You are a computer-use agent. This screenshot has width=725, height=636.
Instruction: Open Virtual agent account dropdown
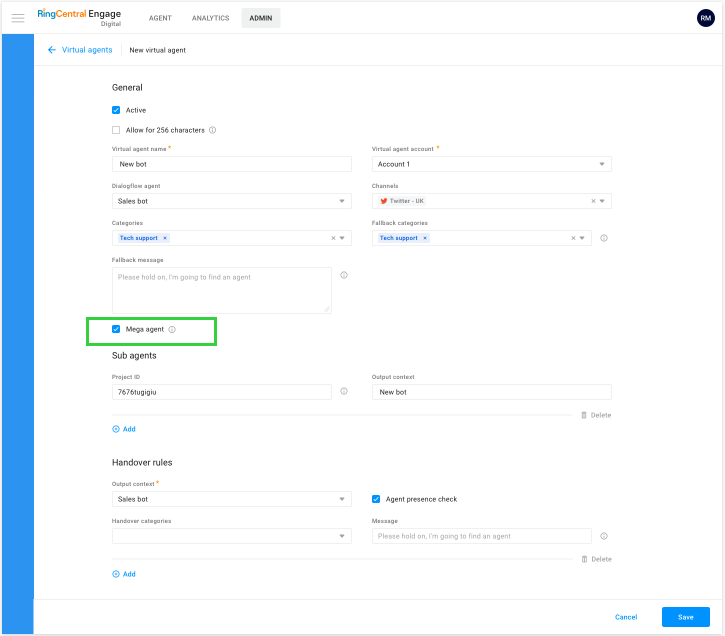point(492,164)
